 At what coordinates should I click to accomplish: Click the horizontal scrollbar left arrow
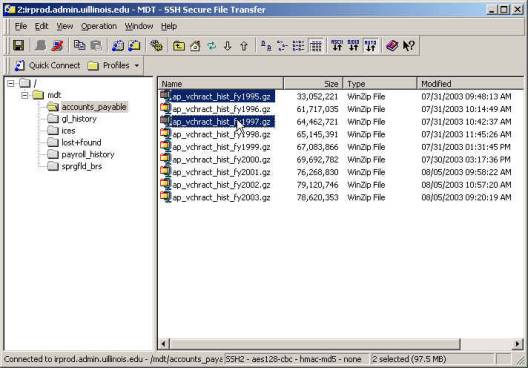[164, 344]
